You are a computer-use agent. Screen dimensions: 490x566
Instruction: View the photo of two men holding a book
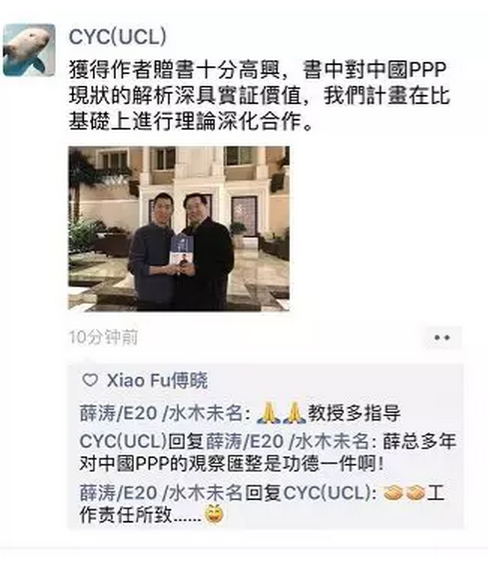(x=179, y=228)
